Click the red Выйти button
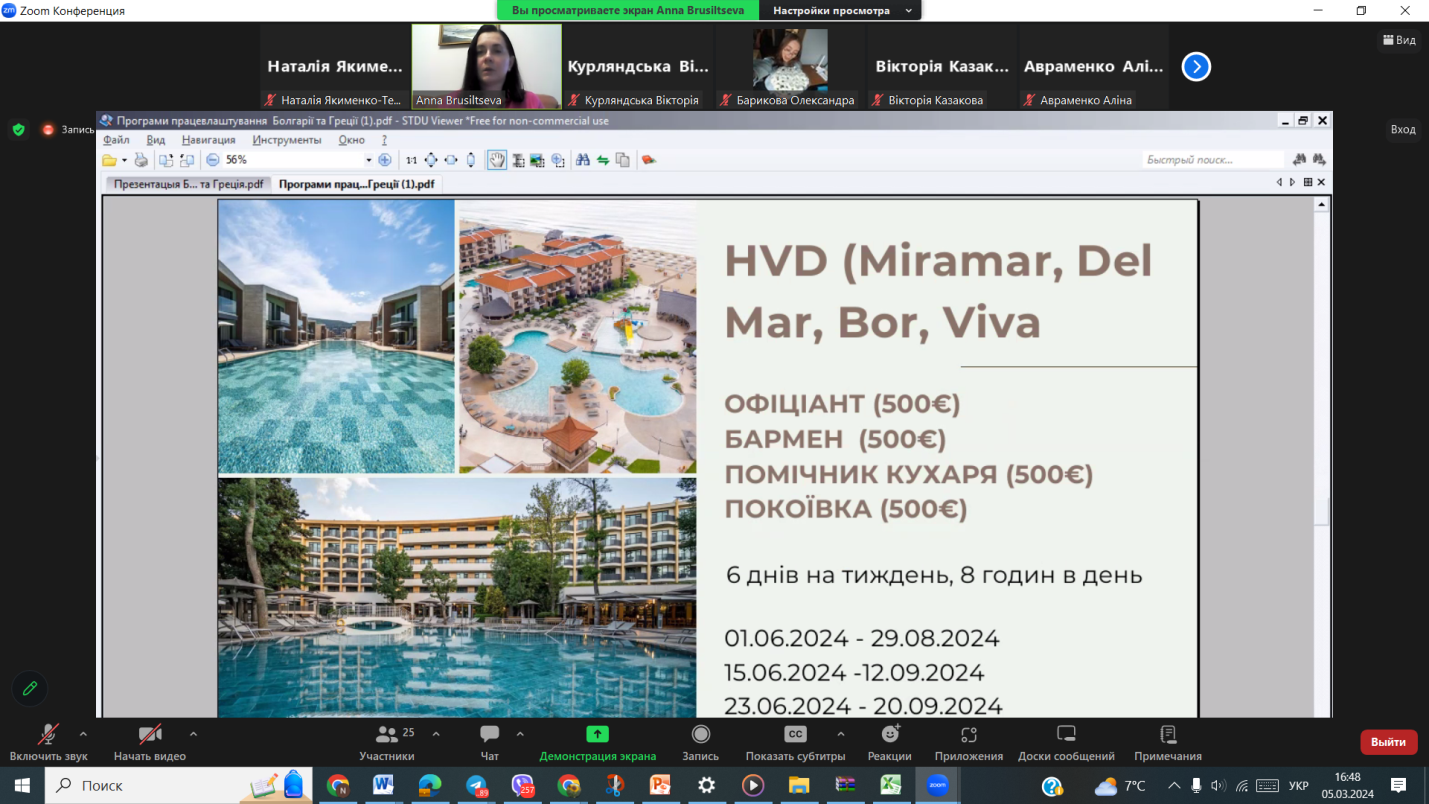This screenshot has height=804, width=1429. 1388,742
